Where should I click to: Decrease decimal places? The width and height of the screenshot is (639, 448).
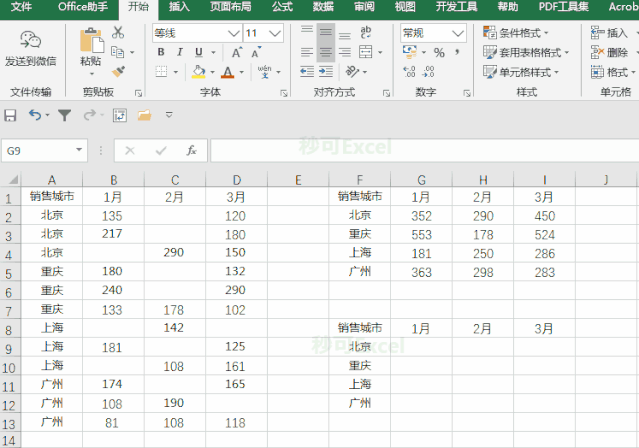point(428,72)
